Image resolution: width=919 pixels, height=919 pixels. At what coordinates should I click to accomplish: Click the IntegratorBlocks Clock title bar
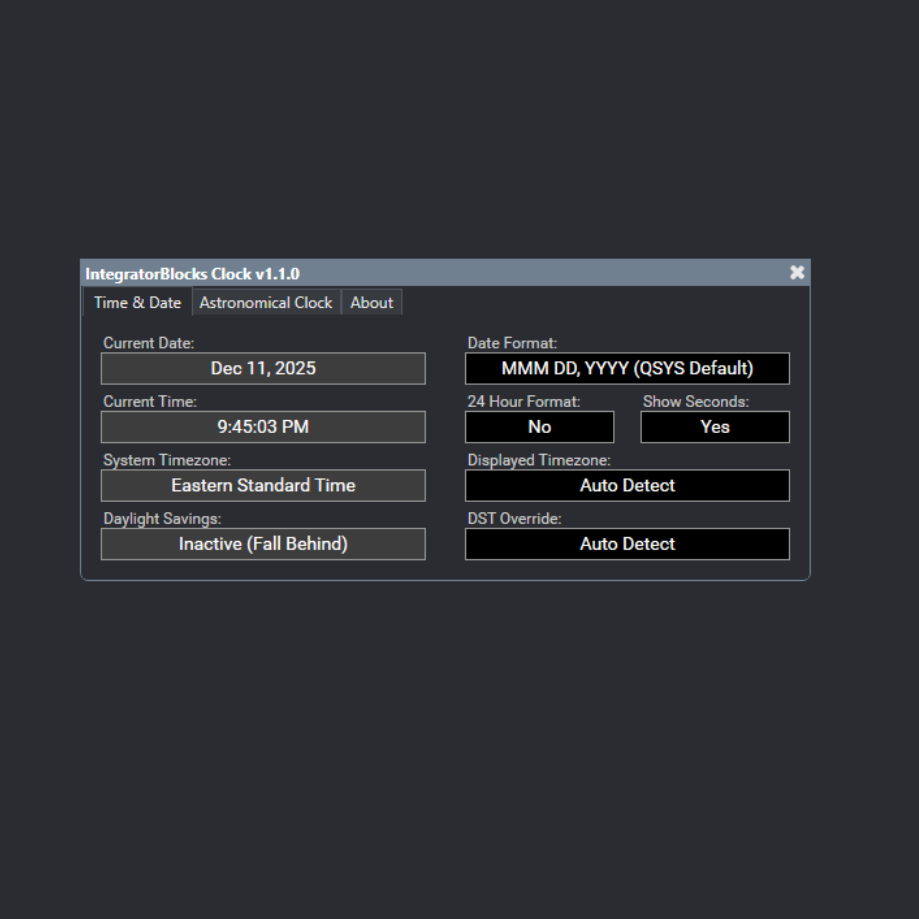pos(400,273)
